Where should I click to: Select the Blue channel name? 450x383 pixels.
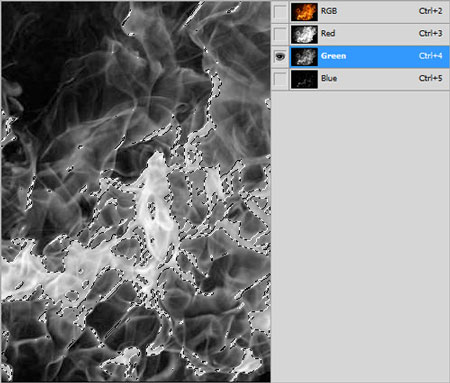click(329, 78)
